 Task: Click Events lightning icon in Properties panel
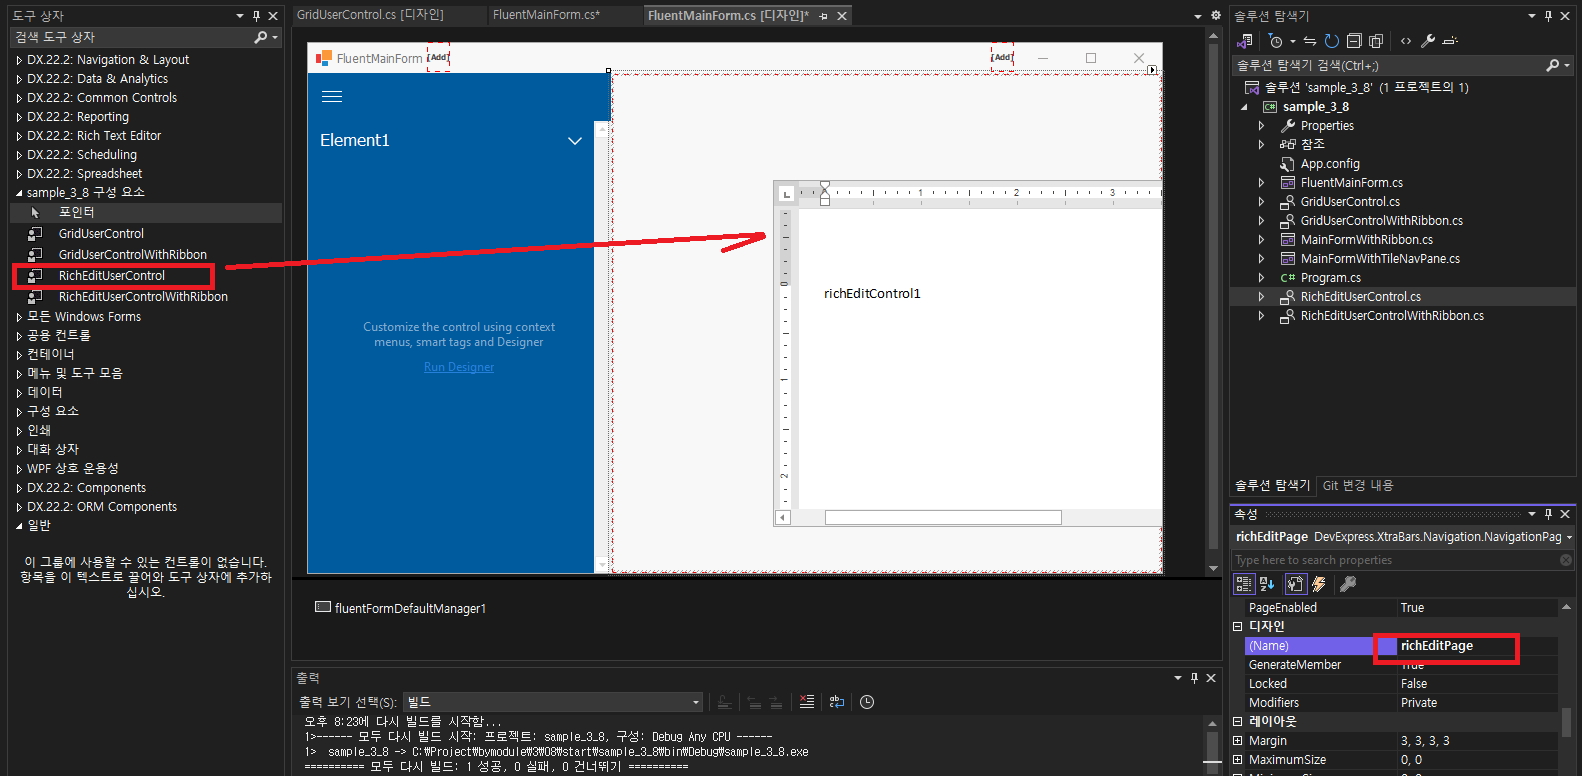click(x=1319, y=584)
